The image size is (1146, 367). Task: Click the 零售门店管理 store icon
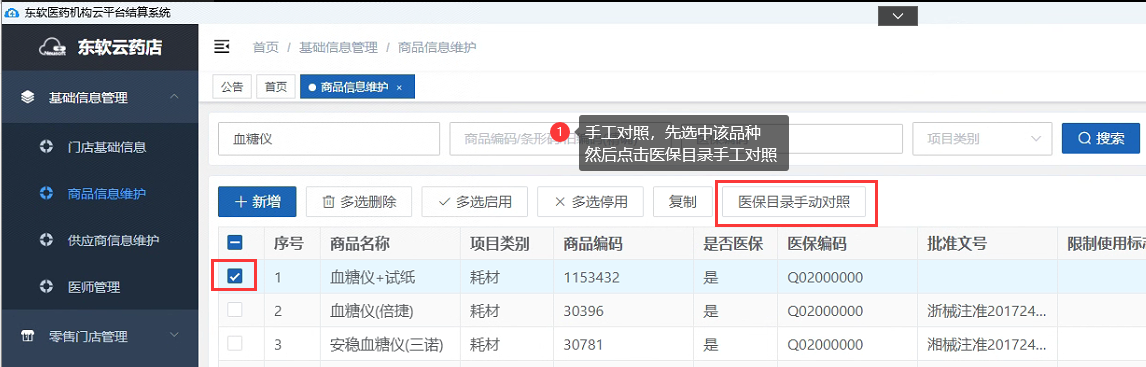27,336
